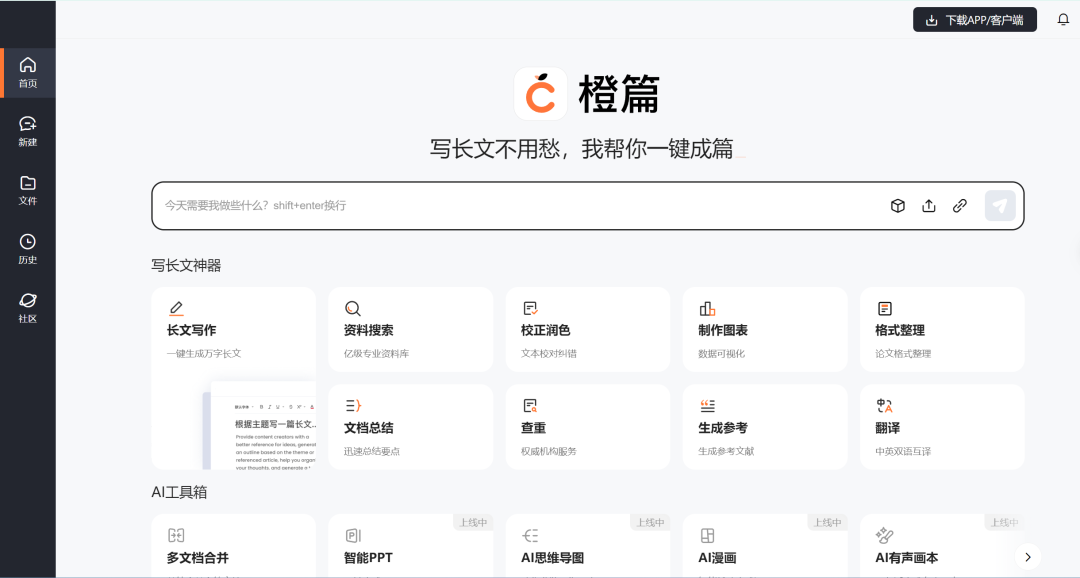Click the icon on AI有声画本 card
Viewport: 1080px width, 578px height.
click(884, 535)
